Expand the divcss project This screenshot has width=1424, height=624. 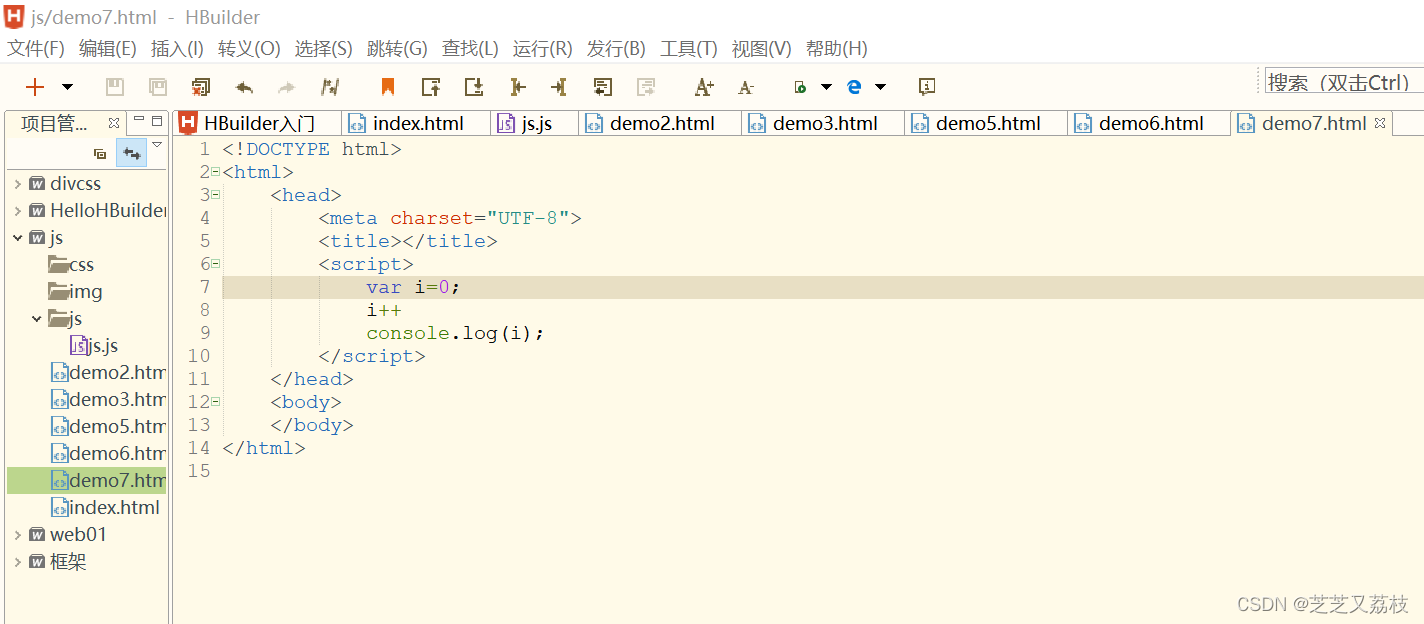[x=18, y=184]
